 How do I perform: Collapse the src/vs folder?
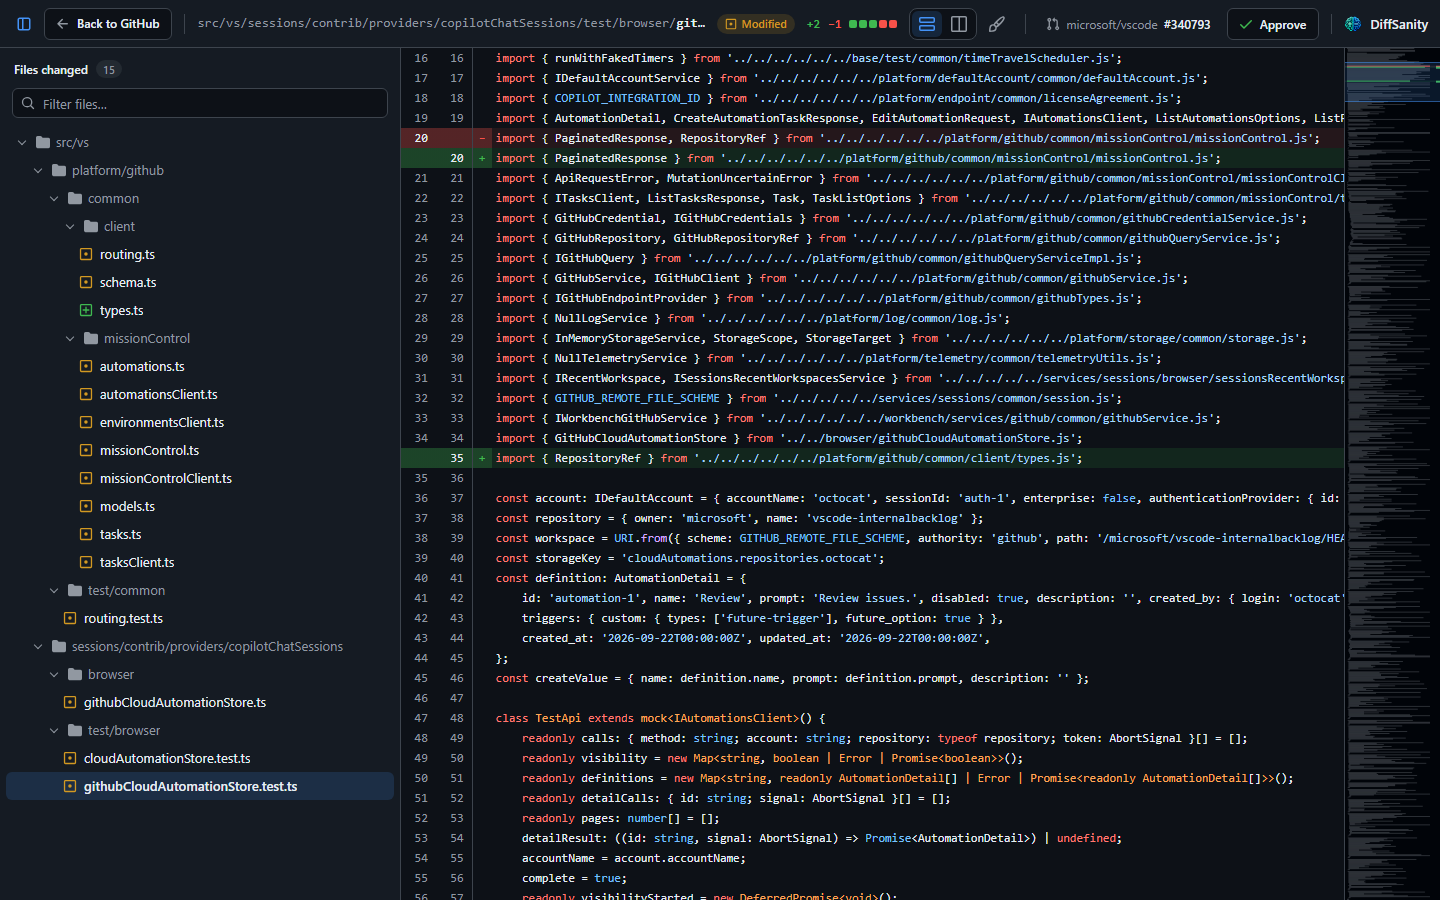(x=22, y=142)
